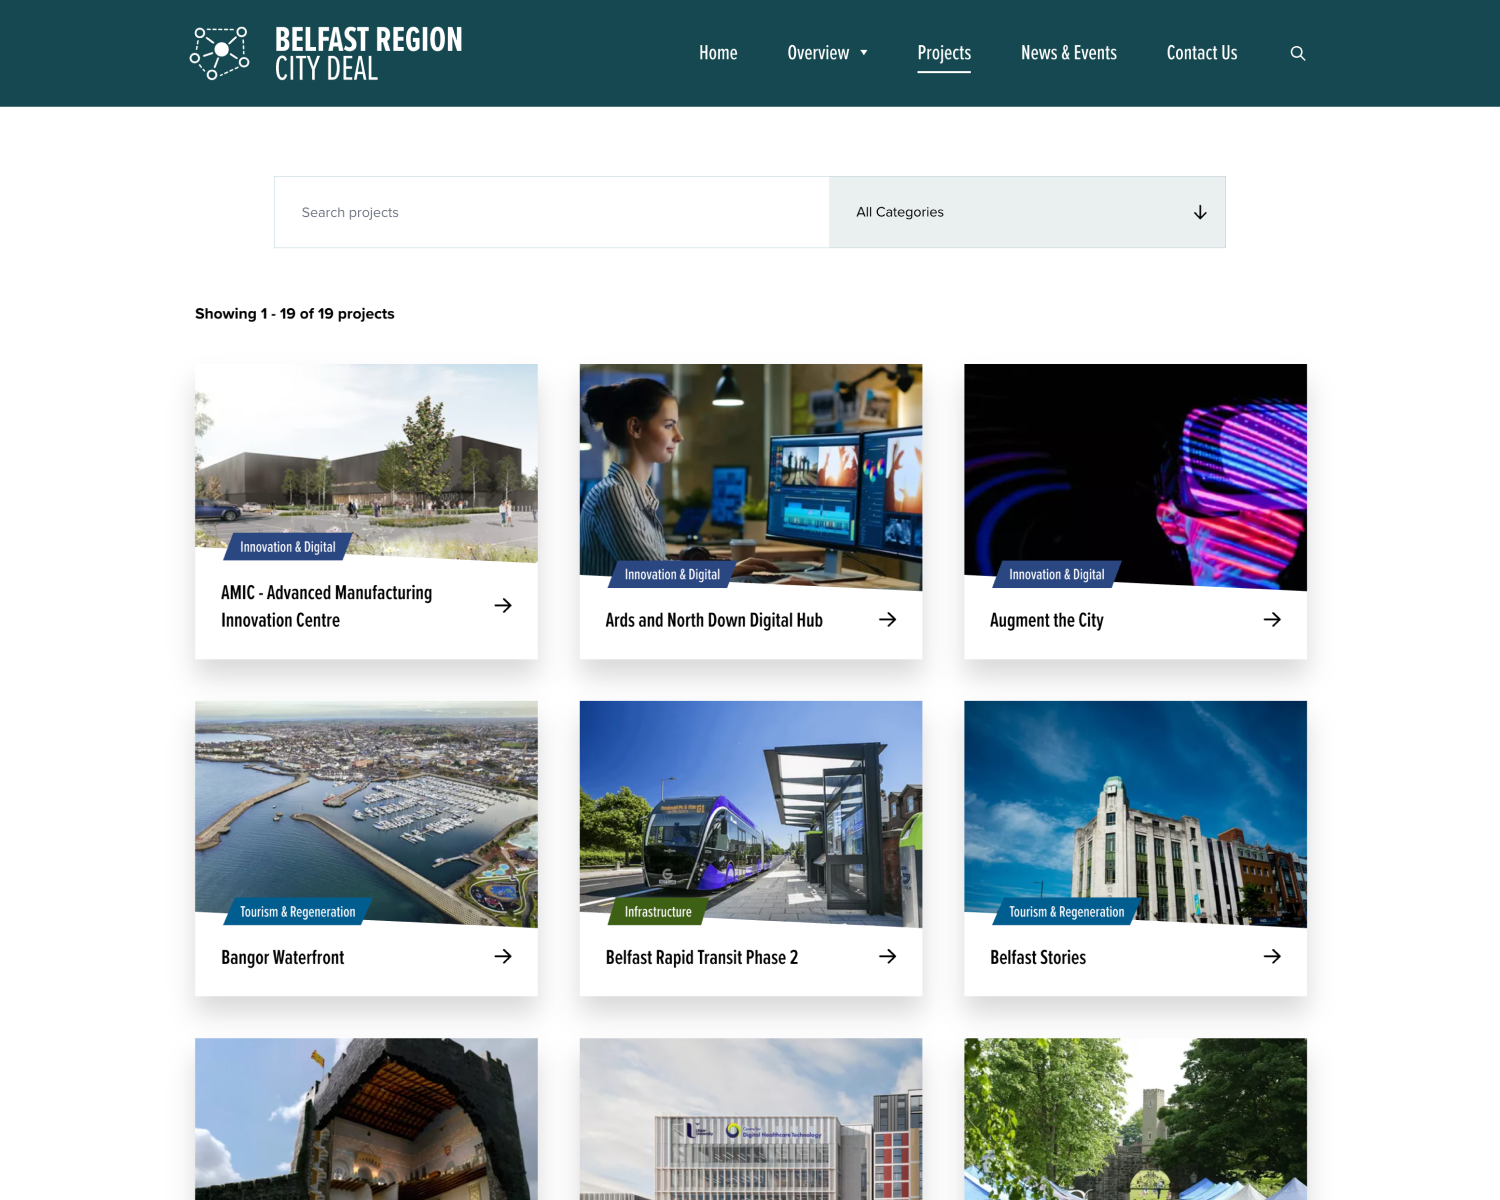Open the All Categories dropdown
Screen dimensions: 1500x1200
click(x=1026, y=212)
